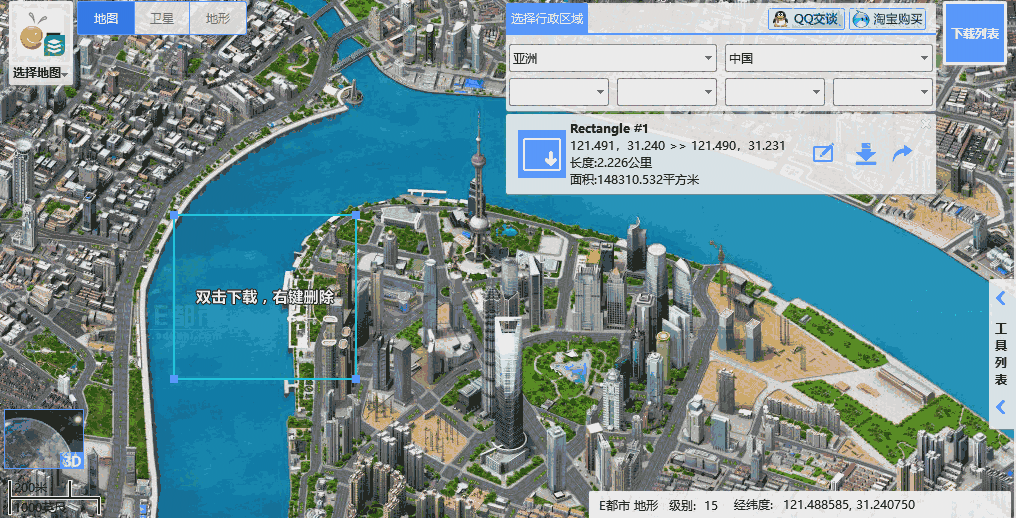Click the selection rectangle bottom-left handle
The height and width of the screenshot is (518, 1016).
pyautogui.click(x=174, y=379)
